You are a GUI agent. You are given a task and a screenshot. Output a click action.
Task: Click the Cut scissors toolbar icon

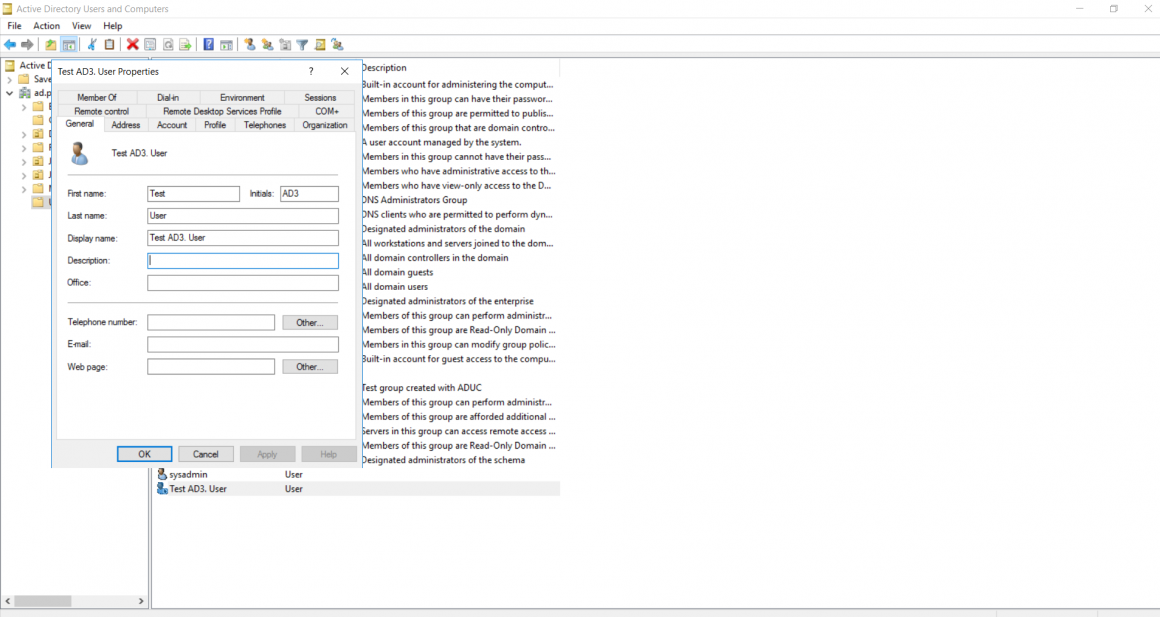pyautogui.click(x=92, y=45)
